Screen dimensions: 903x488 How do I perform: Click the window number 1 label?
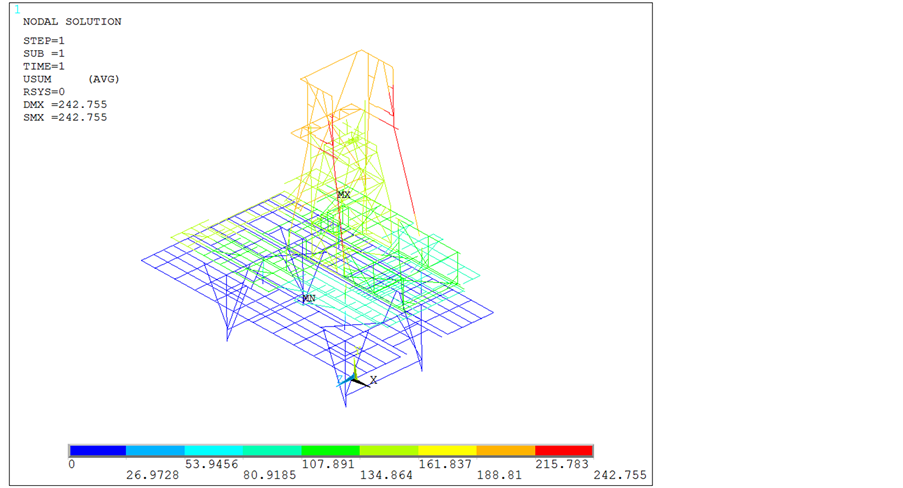pyautogui.click(x=16, y=9)
